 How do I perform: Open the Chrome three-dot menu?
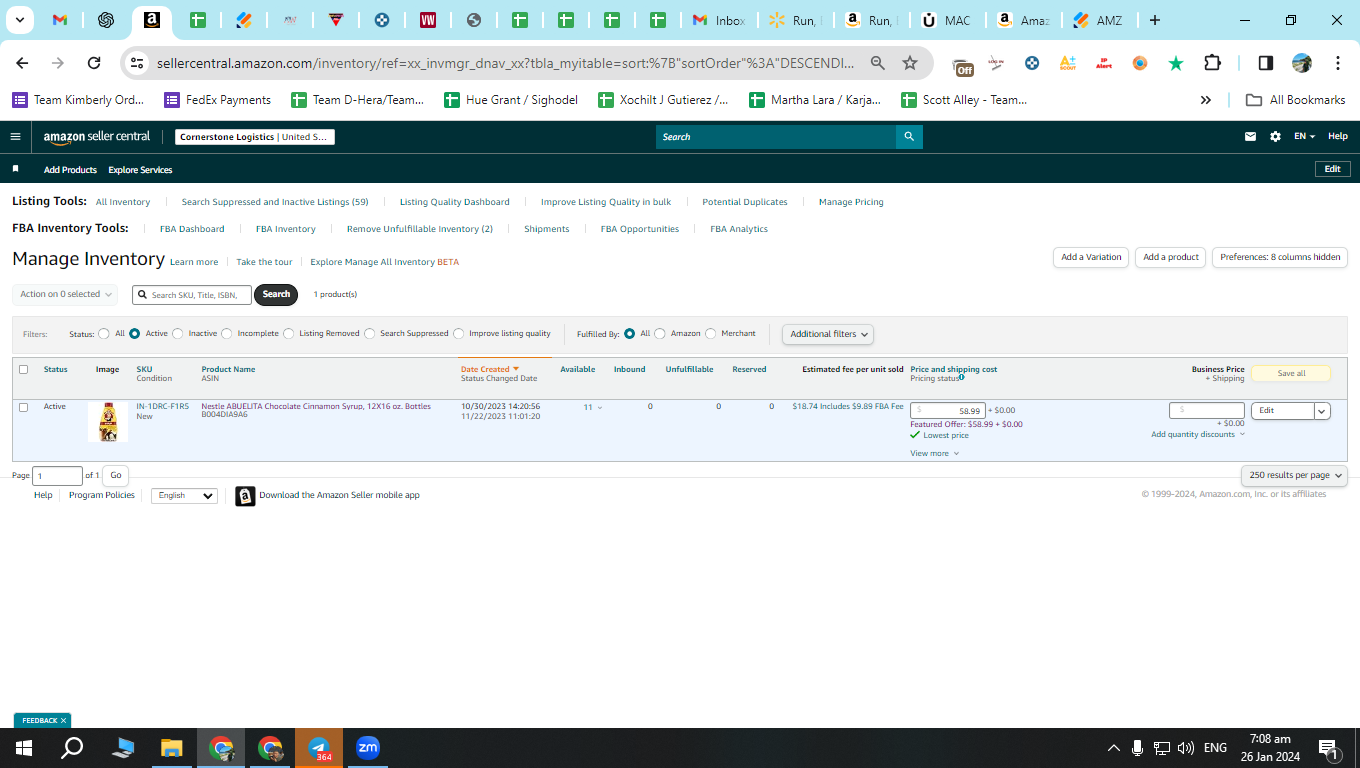(x=1338, y=63)
